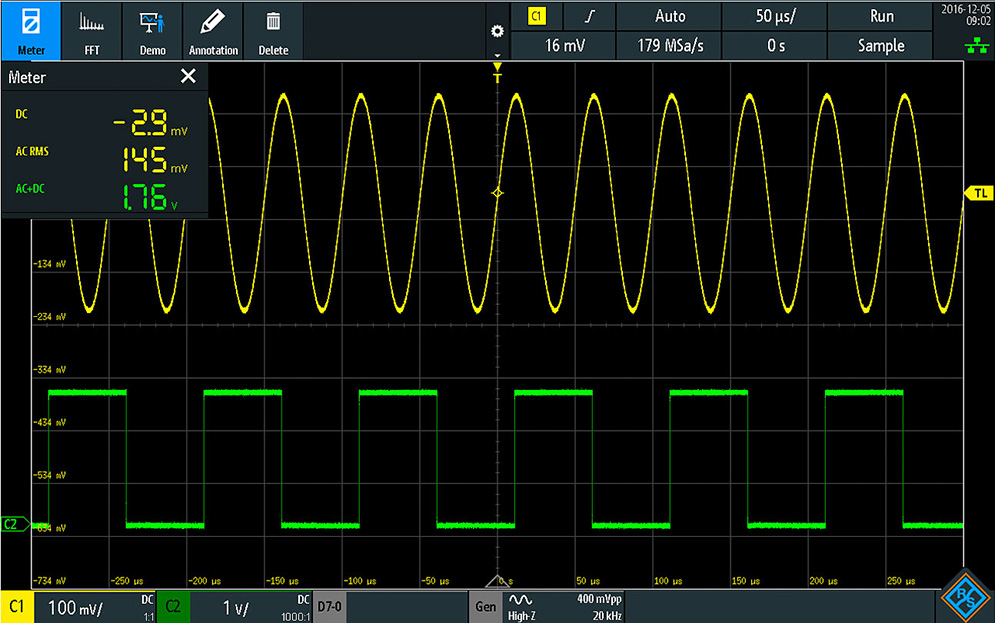Screen dimensions: 995x623
Task: Open the Sample acquisition mode selector
Action: point(880,46)
